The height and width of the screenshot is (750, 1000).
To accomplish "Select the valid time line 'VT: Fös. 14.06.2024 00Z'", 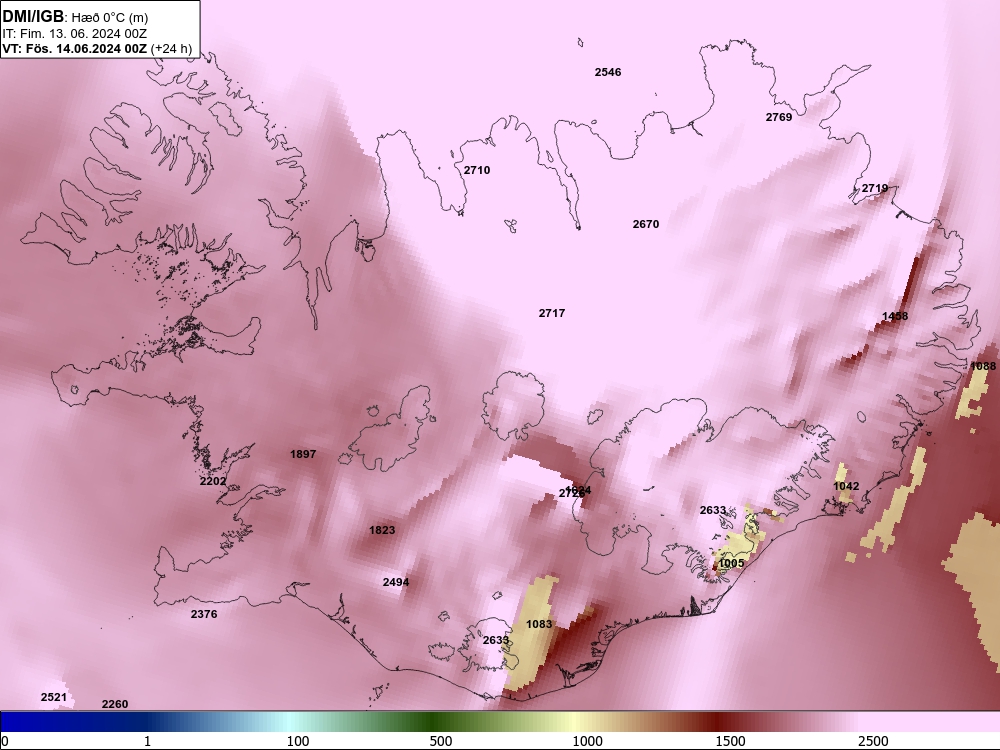I will pos(75,48).
